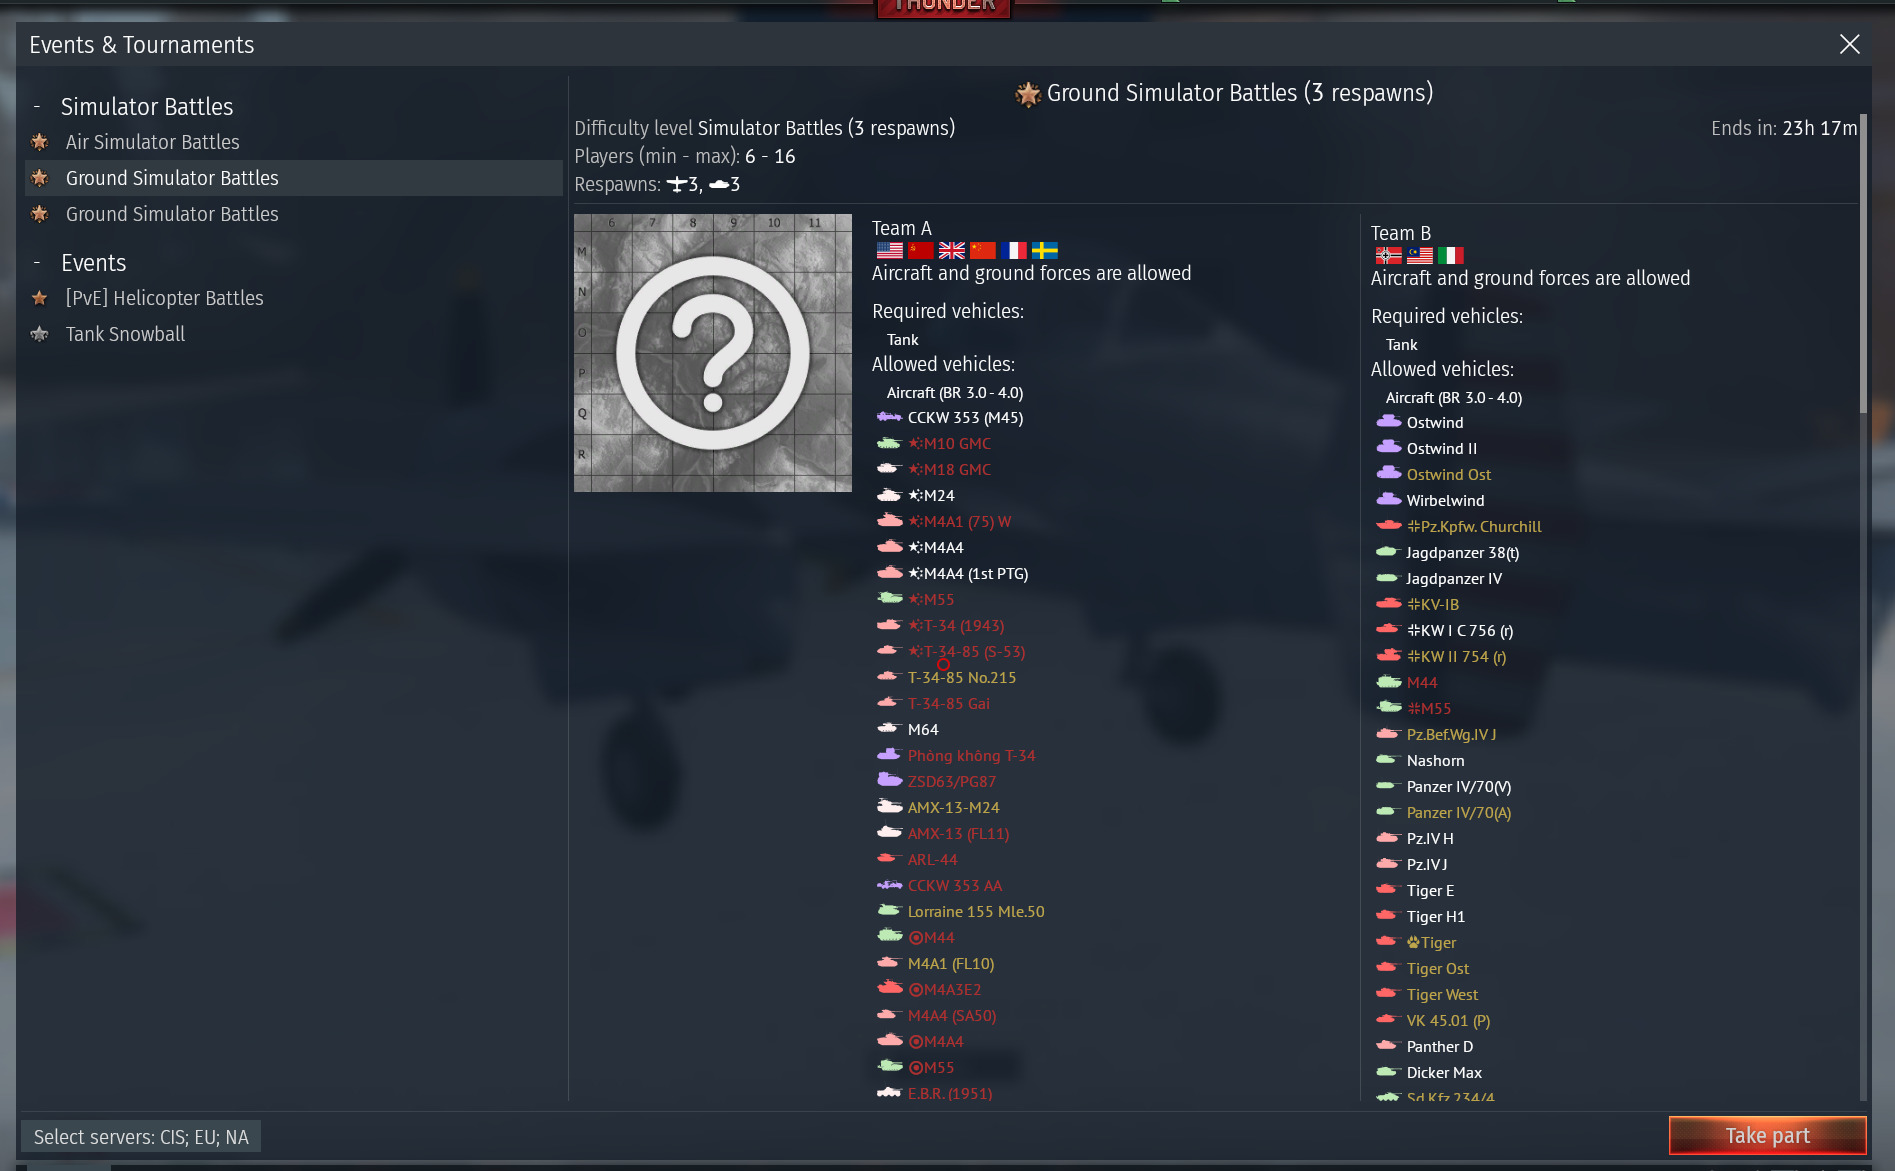Click the British flag icon under Team A
The width and height of the screenshot is (1895, 1171).
pyautogui.click(x=952, y=250)
